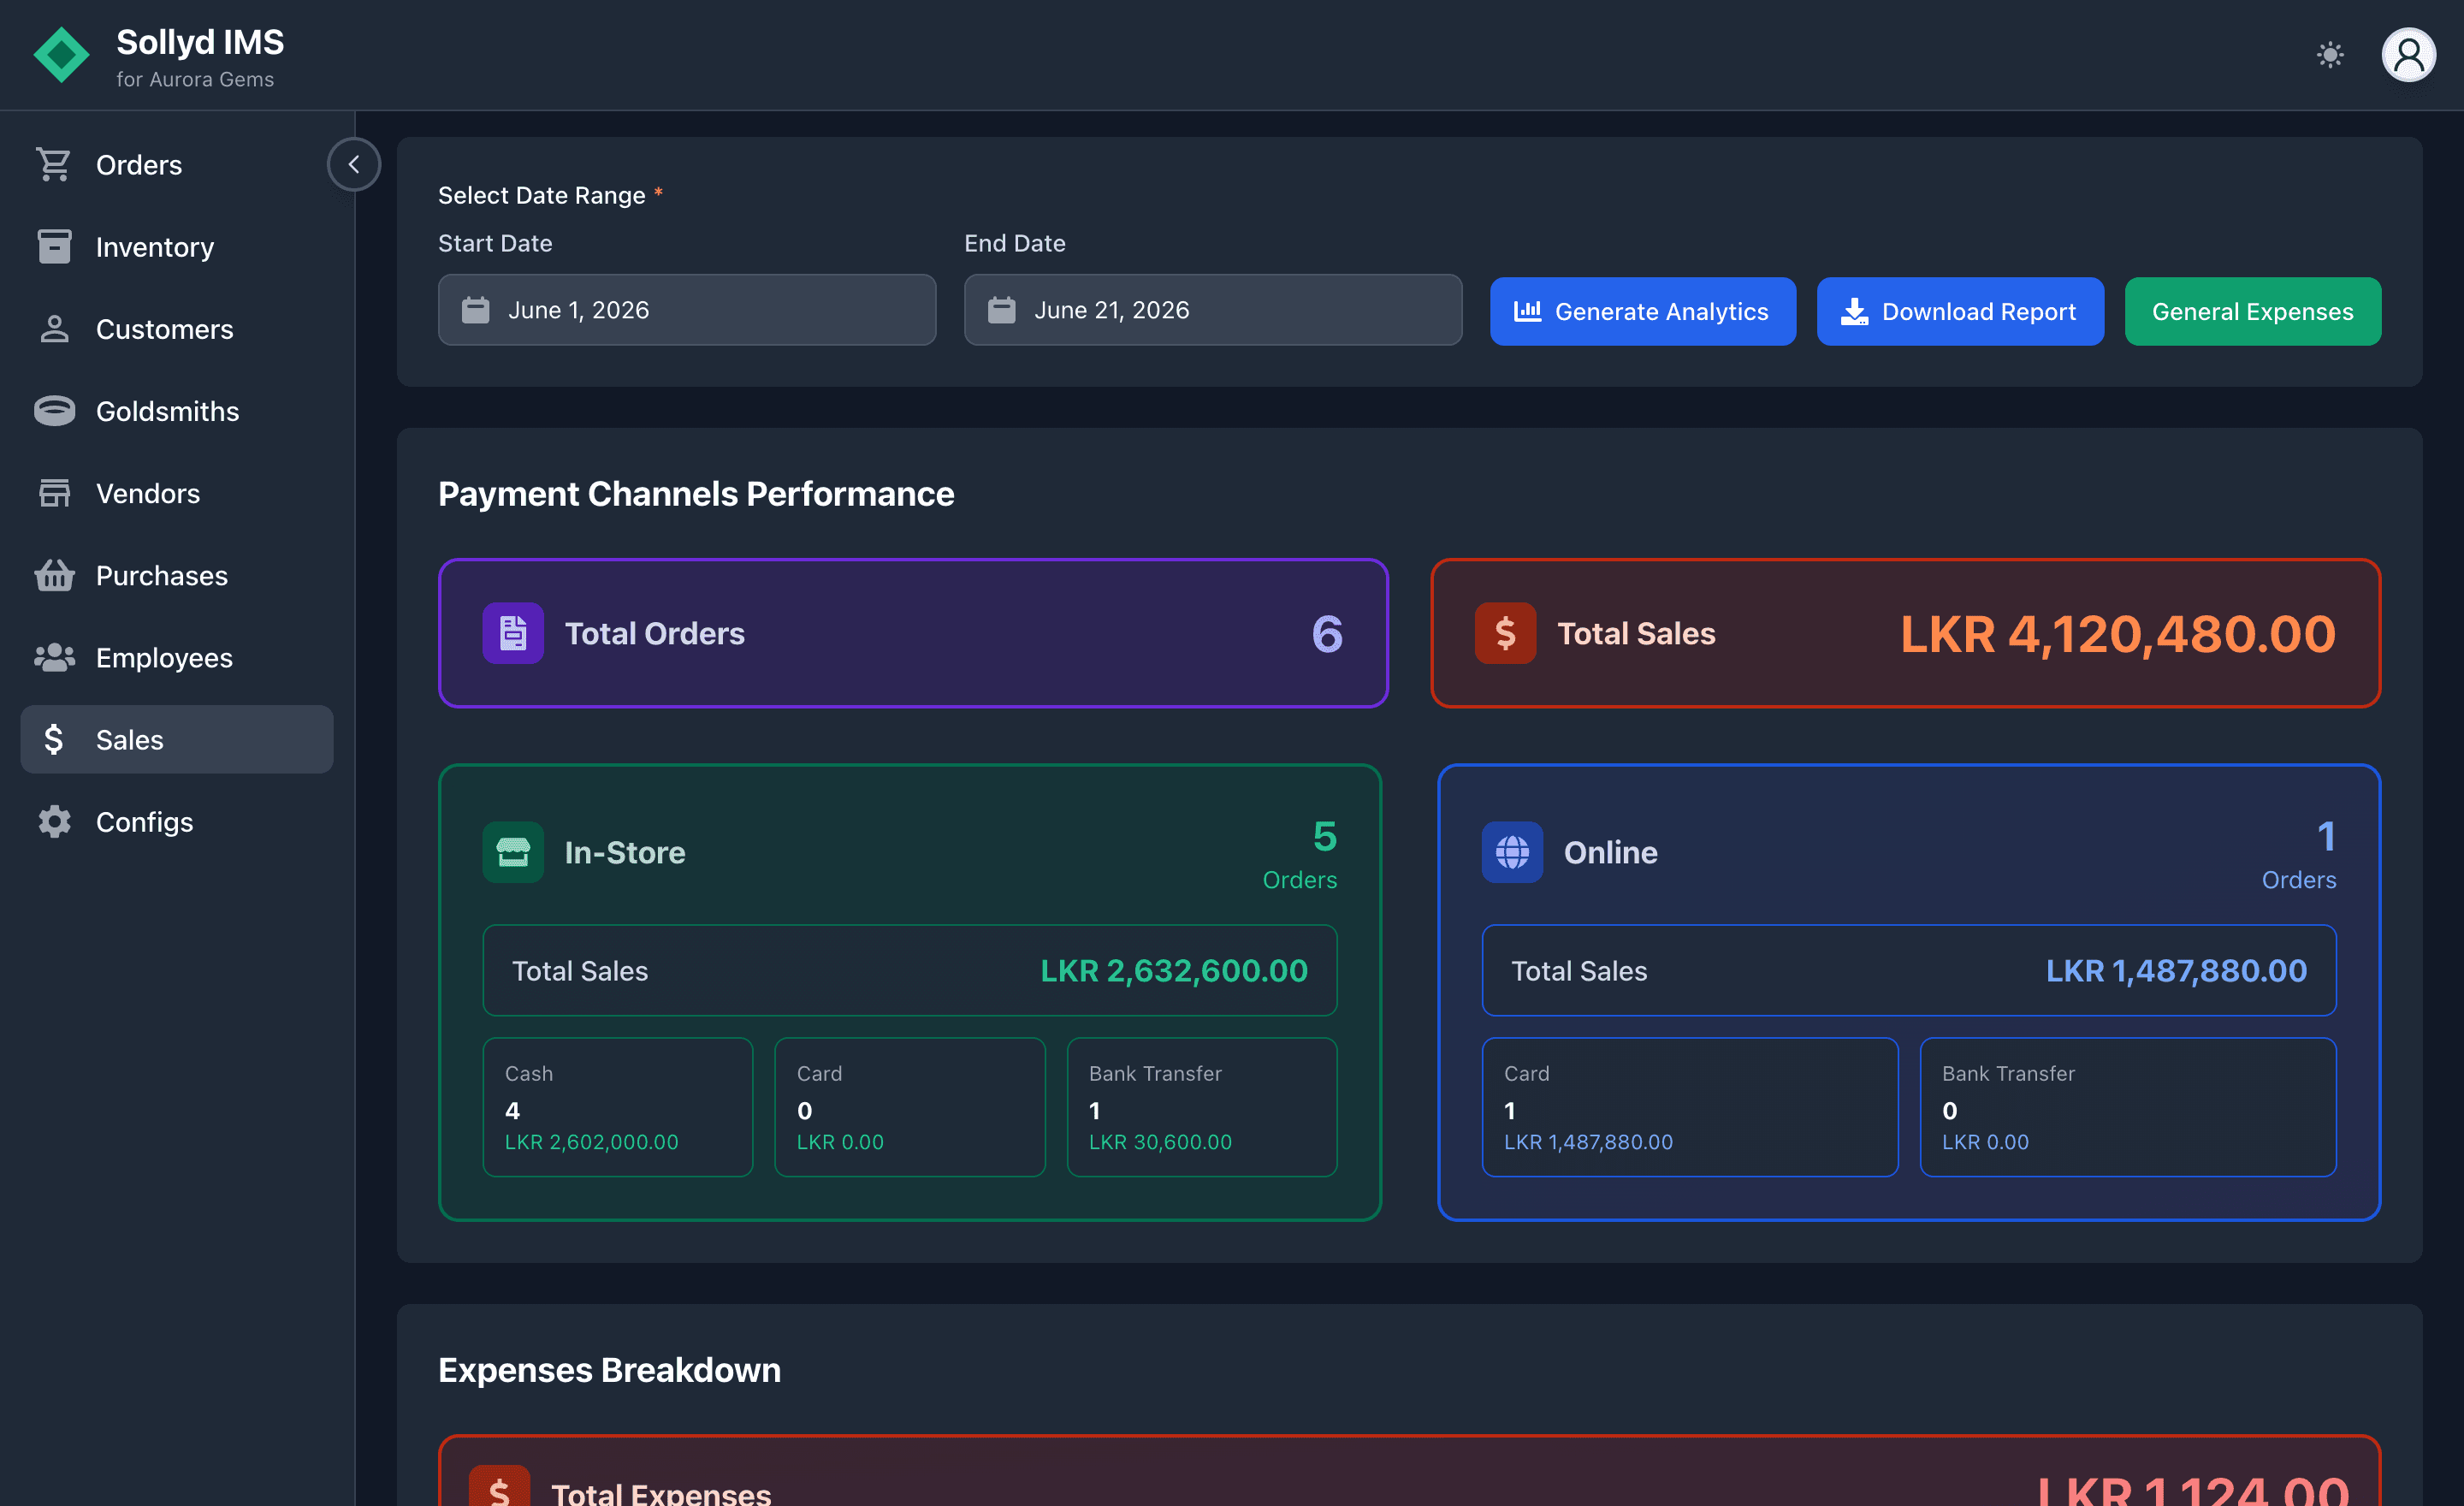The image size is (2464, 1506).
Task: Collapse the sidebar with the chevron button
Action: [354, 164]
